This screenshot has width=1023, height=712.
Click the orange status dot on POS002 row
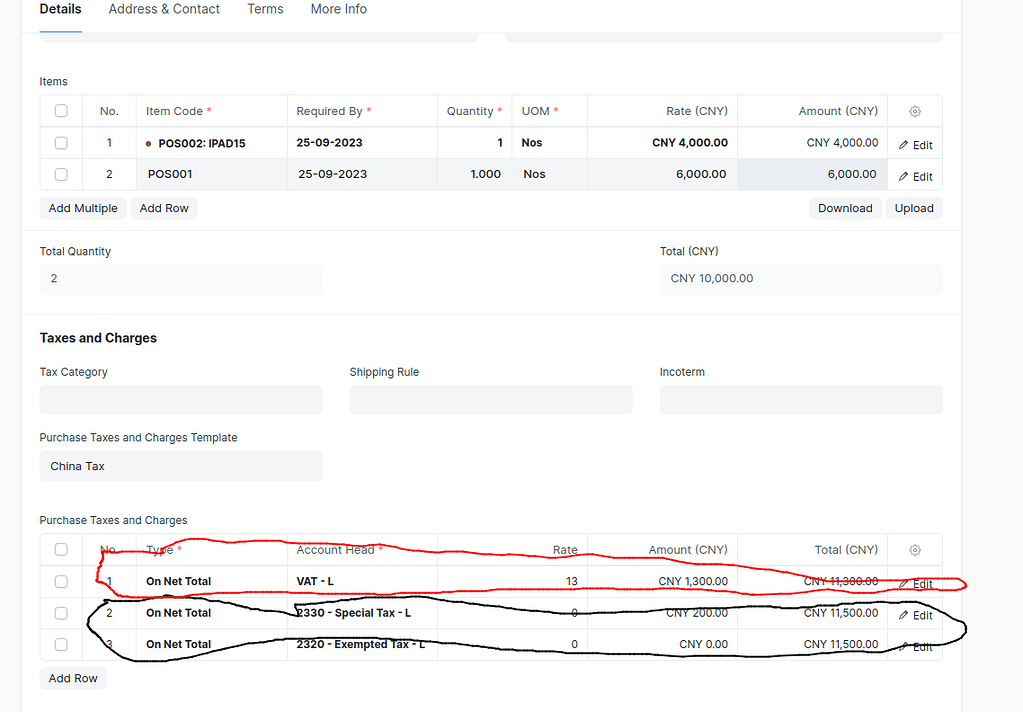(x=149, y=144)
